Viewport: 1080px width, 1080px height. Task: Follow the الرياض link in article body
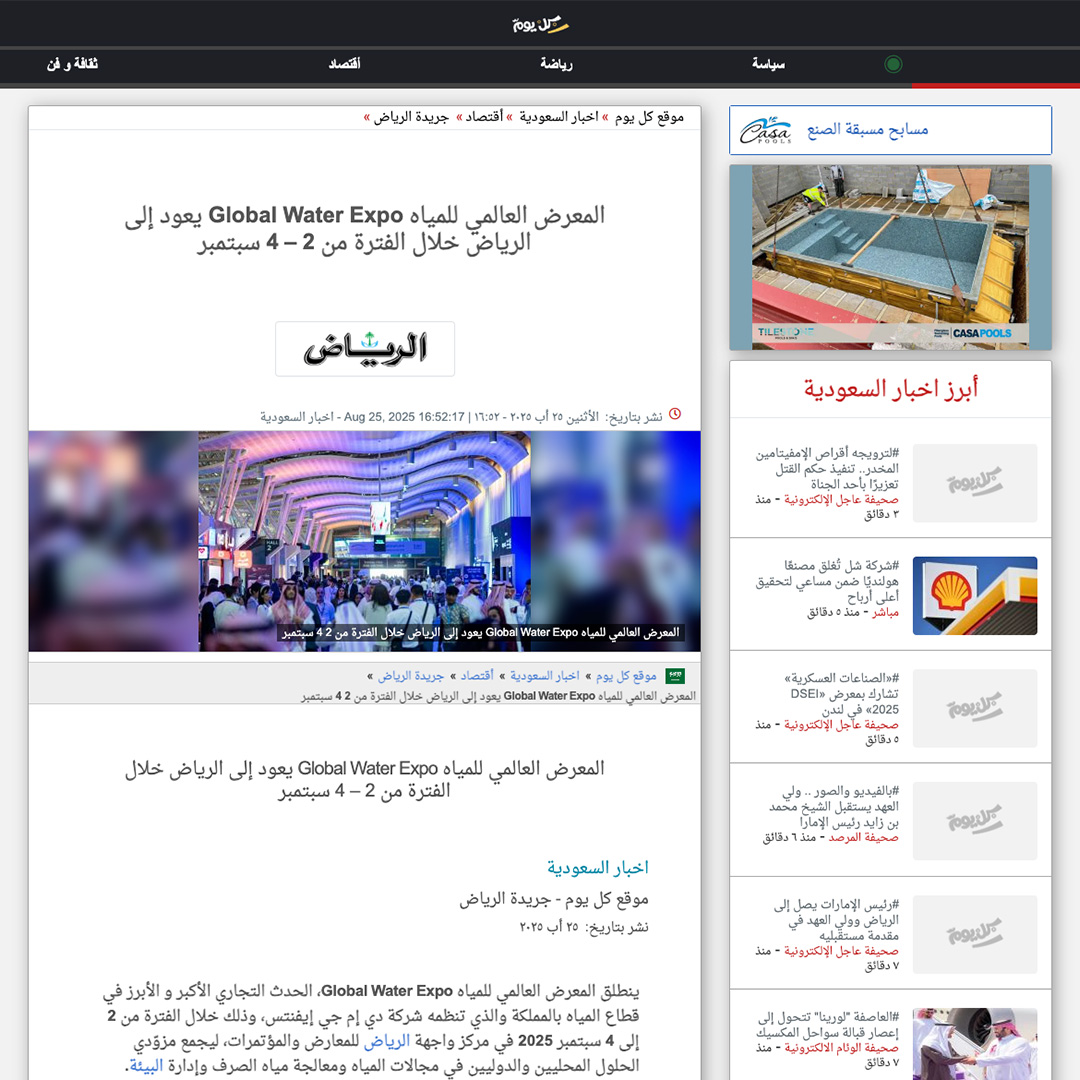[x=386, y=1041]
